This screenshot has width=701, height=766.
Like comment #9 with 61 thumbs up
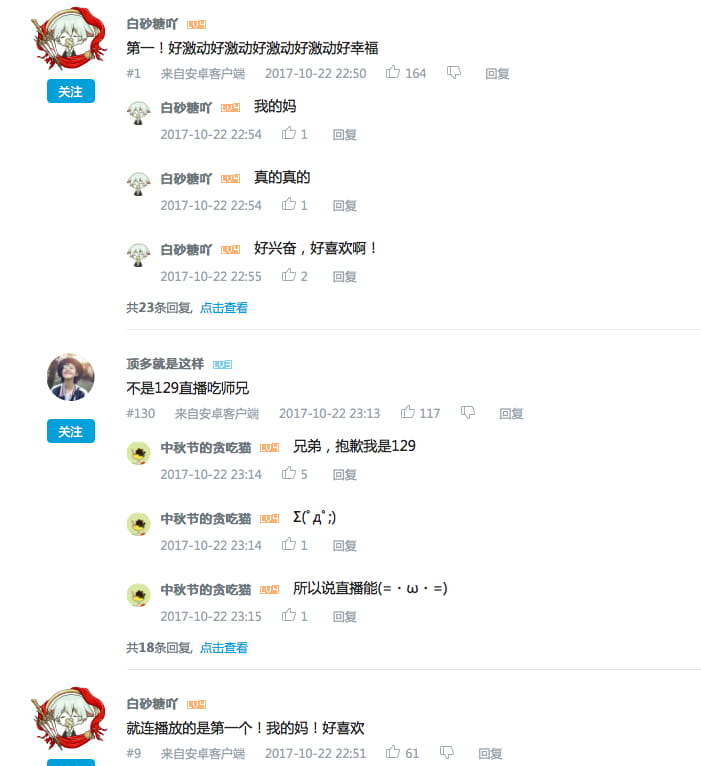[x=393, y=752]
